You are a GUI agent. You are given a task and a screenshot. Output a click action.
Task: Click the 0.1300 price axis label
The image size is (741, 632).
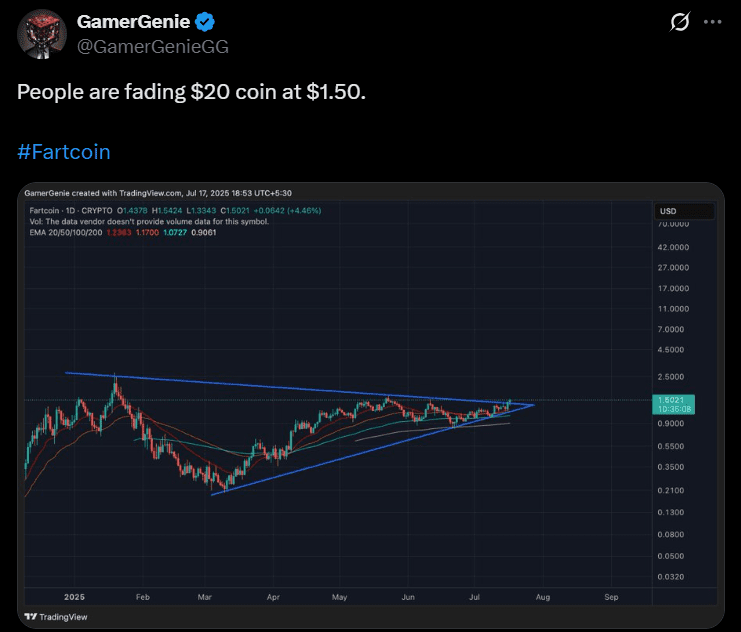pos(671,512)
